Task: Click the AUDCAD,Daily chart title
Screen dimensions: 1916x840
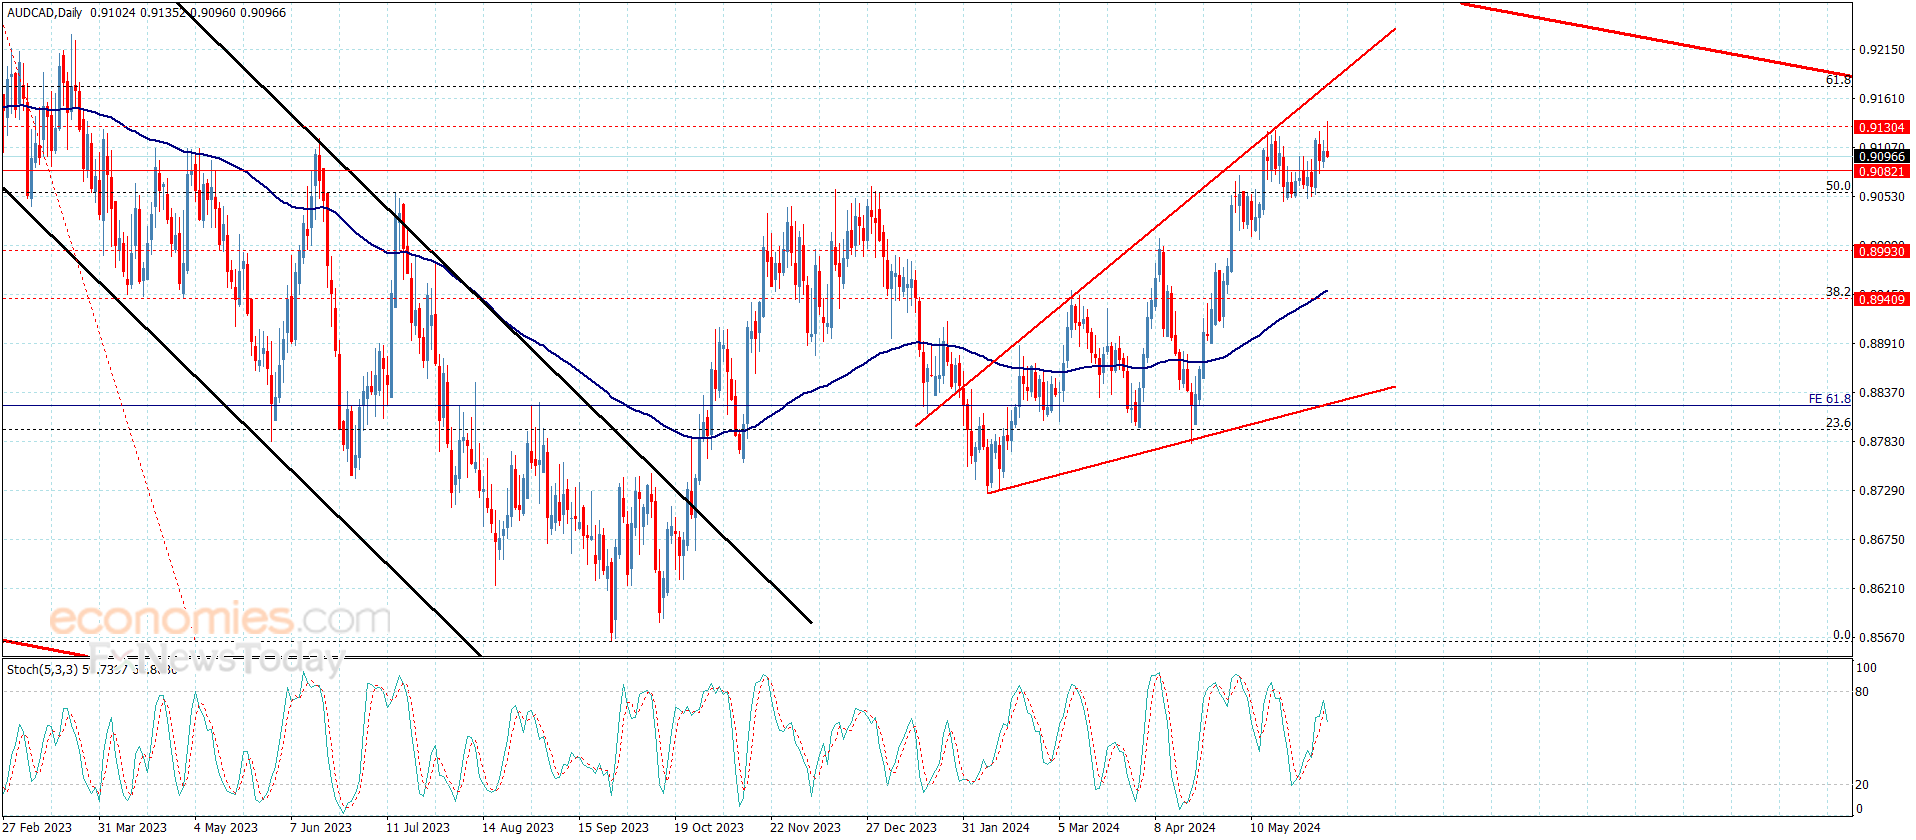Action: 45,13
